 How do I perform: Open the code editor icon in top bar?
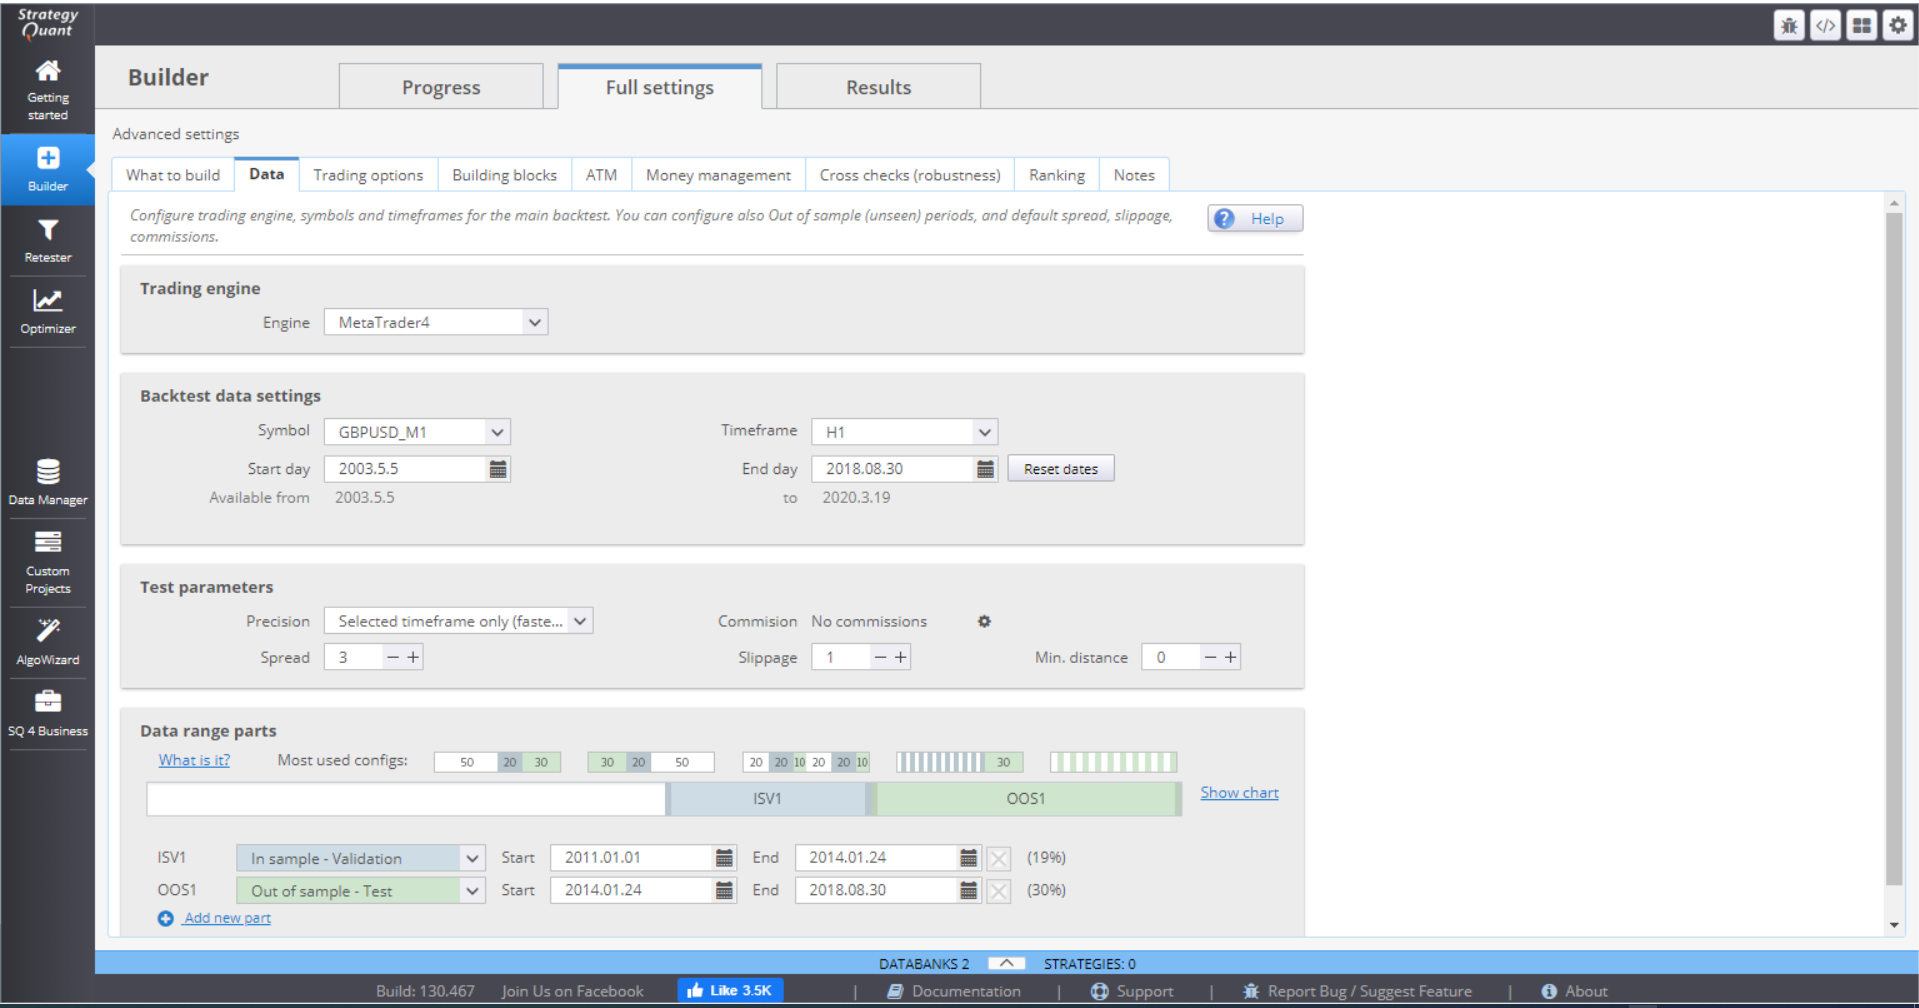[x=1825, y=25]
